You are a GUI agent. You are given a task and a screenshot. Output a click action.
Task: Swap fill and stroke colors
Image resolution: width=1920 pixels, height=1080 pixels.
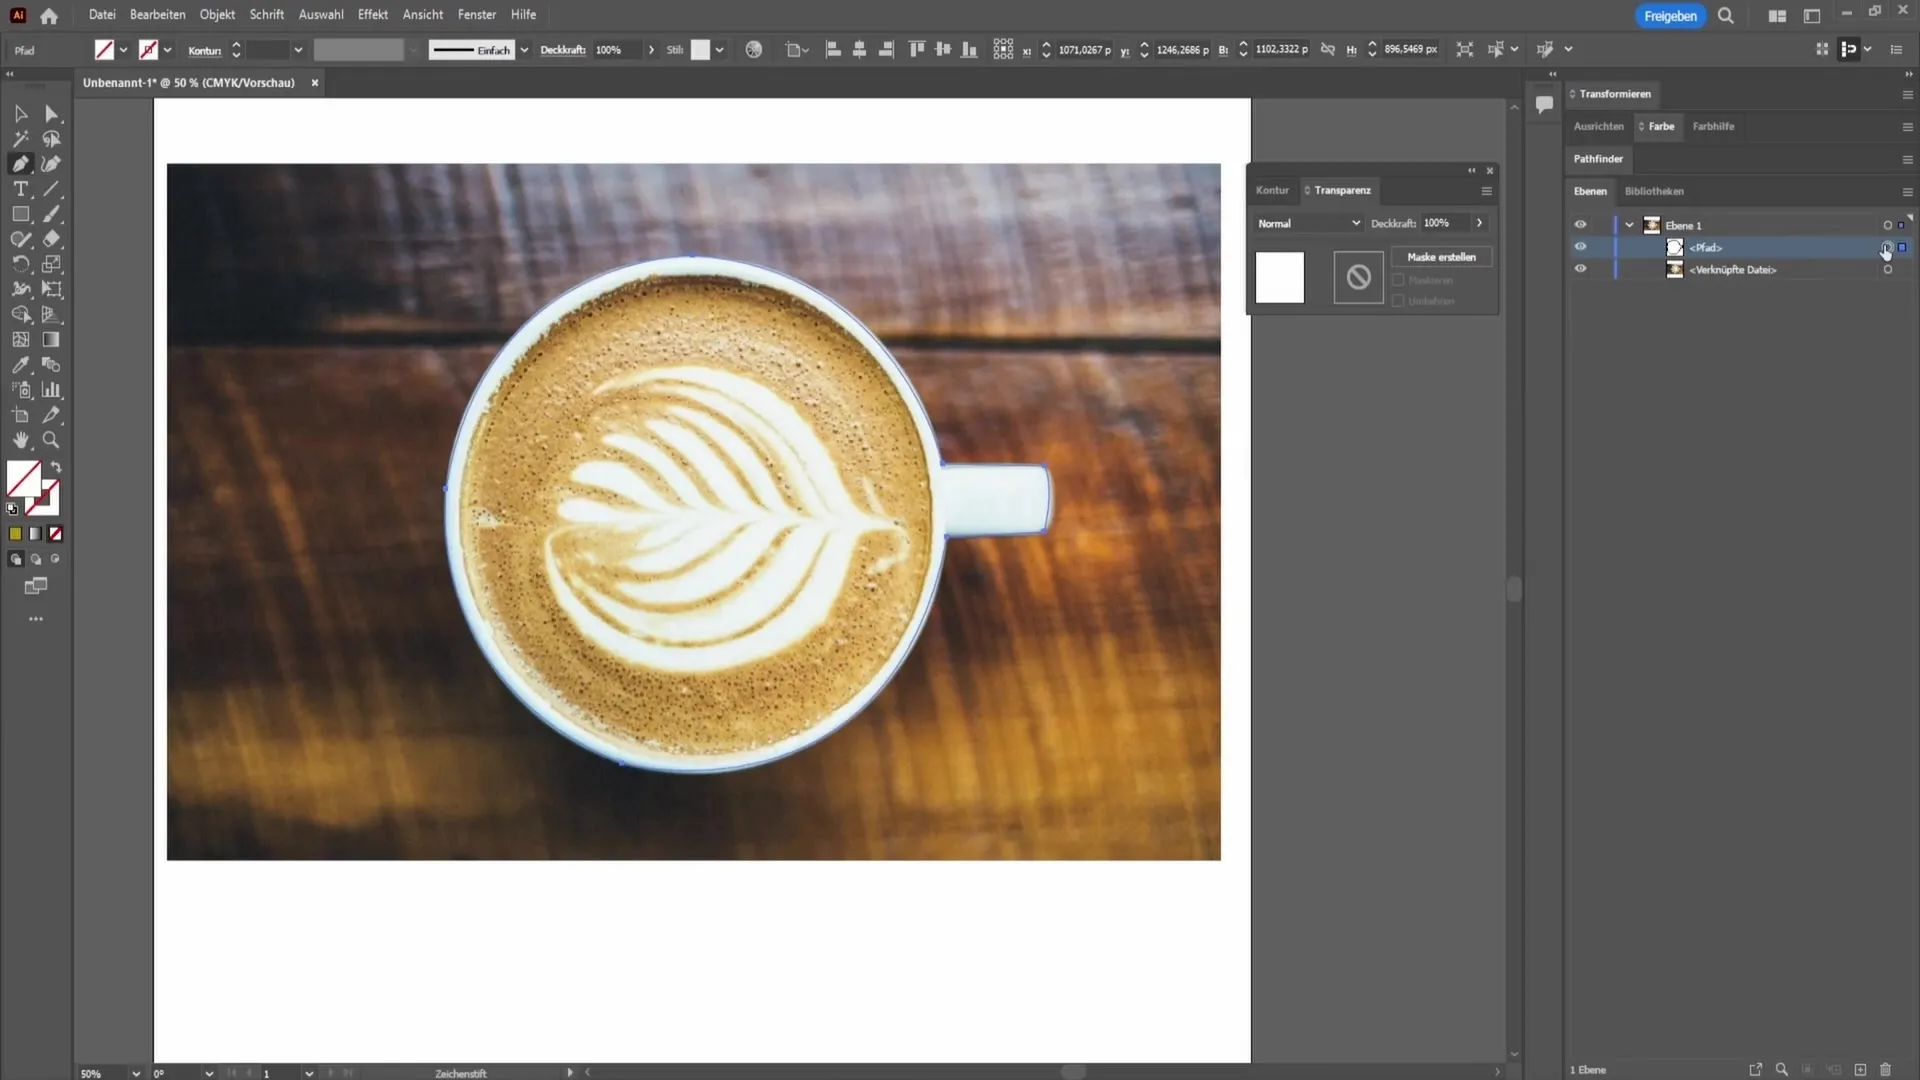pyautogui.click(x=56, y=467)
